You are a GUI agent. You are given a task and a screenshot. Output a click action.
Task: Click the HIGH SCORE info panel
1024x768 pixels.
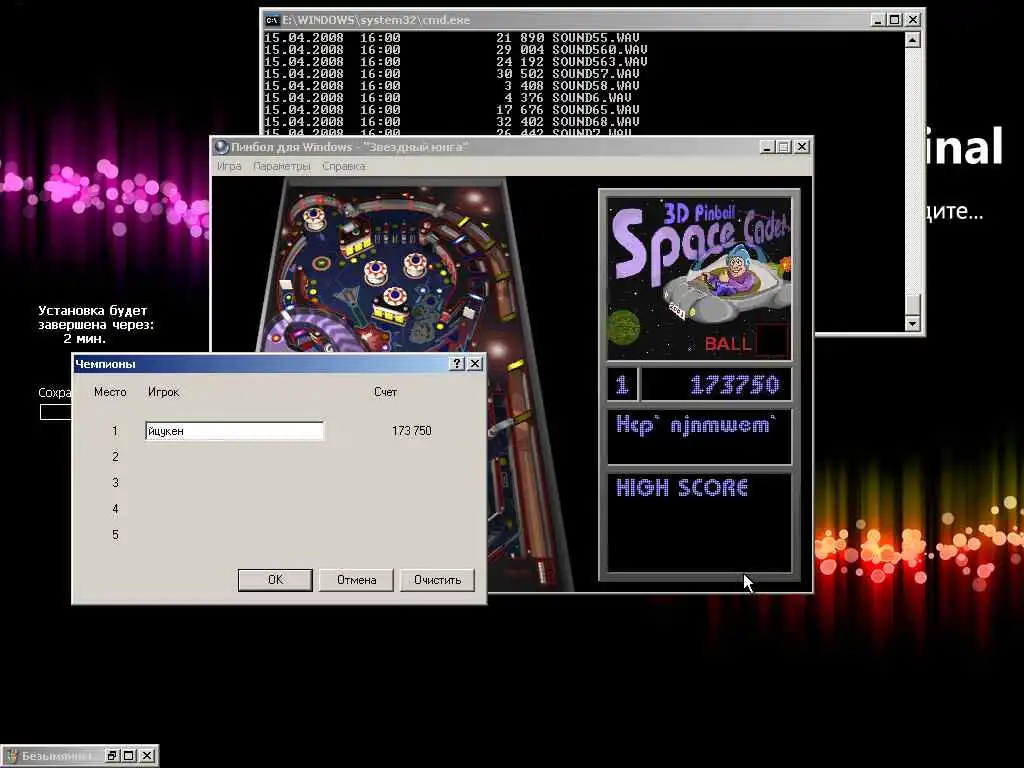point(699,522)
